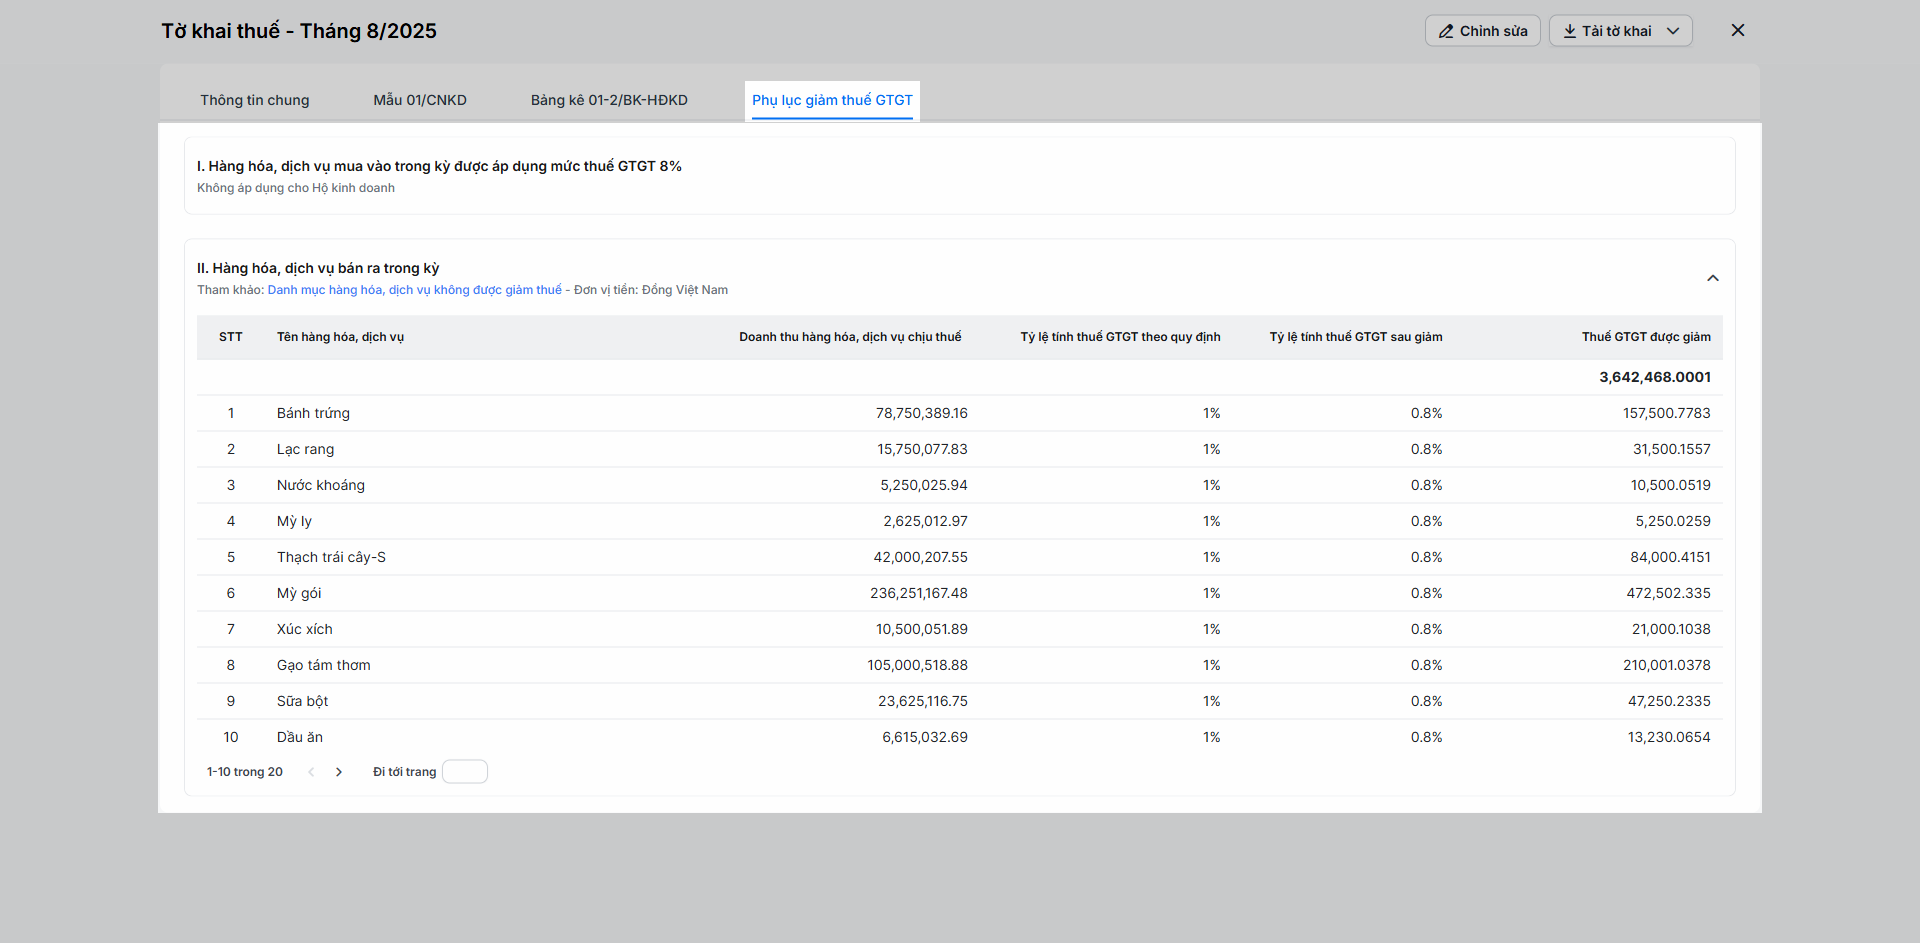Screen dimensions: 1920x943
Task: Click the Tên hàng hóa, dịch vụ header
Action: coord(340,337)
